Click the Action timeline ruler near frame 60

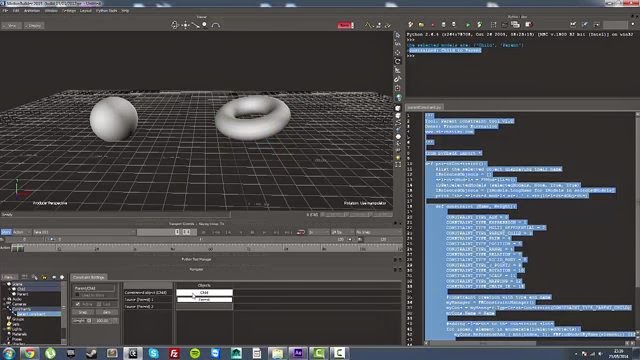(x=211, y=248)
